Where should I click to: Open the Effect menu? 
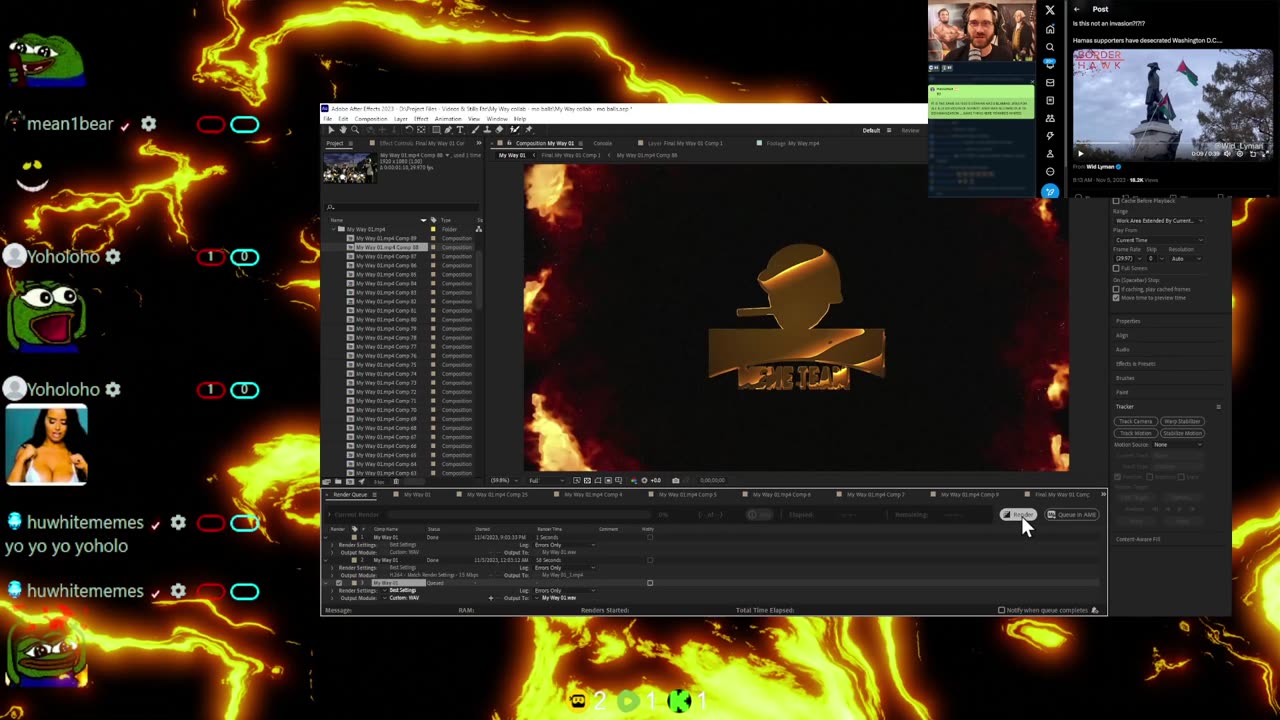[x=421, y=119]
